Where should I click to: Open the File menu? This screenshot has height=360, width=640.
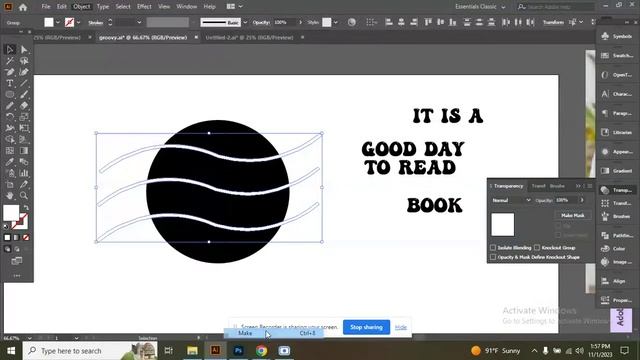click(x=46, y=7)
